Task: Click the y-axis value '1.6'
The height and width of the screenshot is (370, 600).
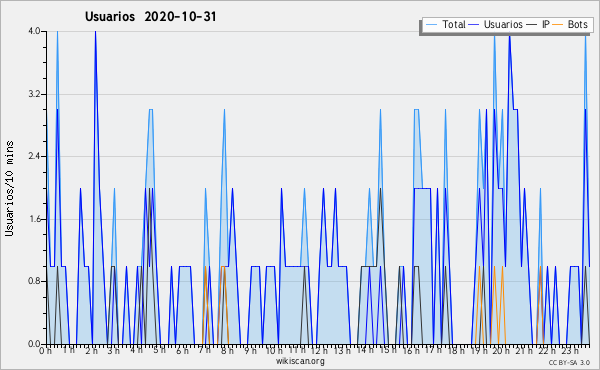Action: (34, 219)
